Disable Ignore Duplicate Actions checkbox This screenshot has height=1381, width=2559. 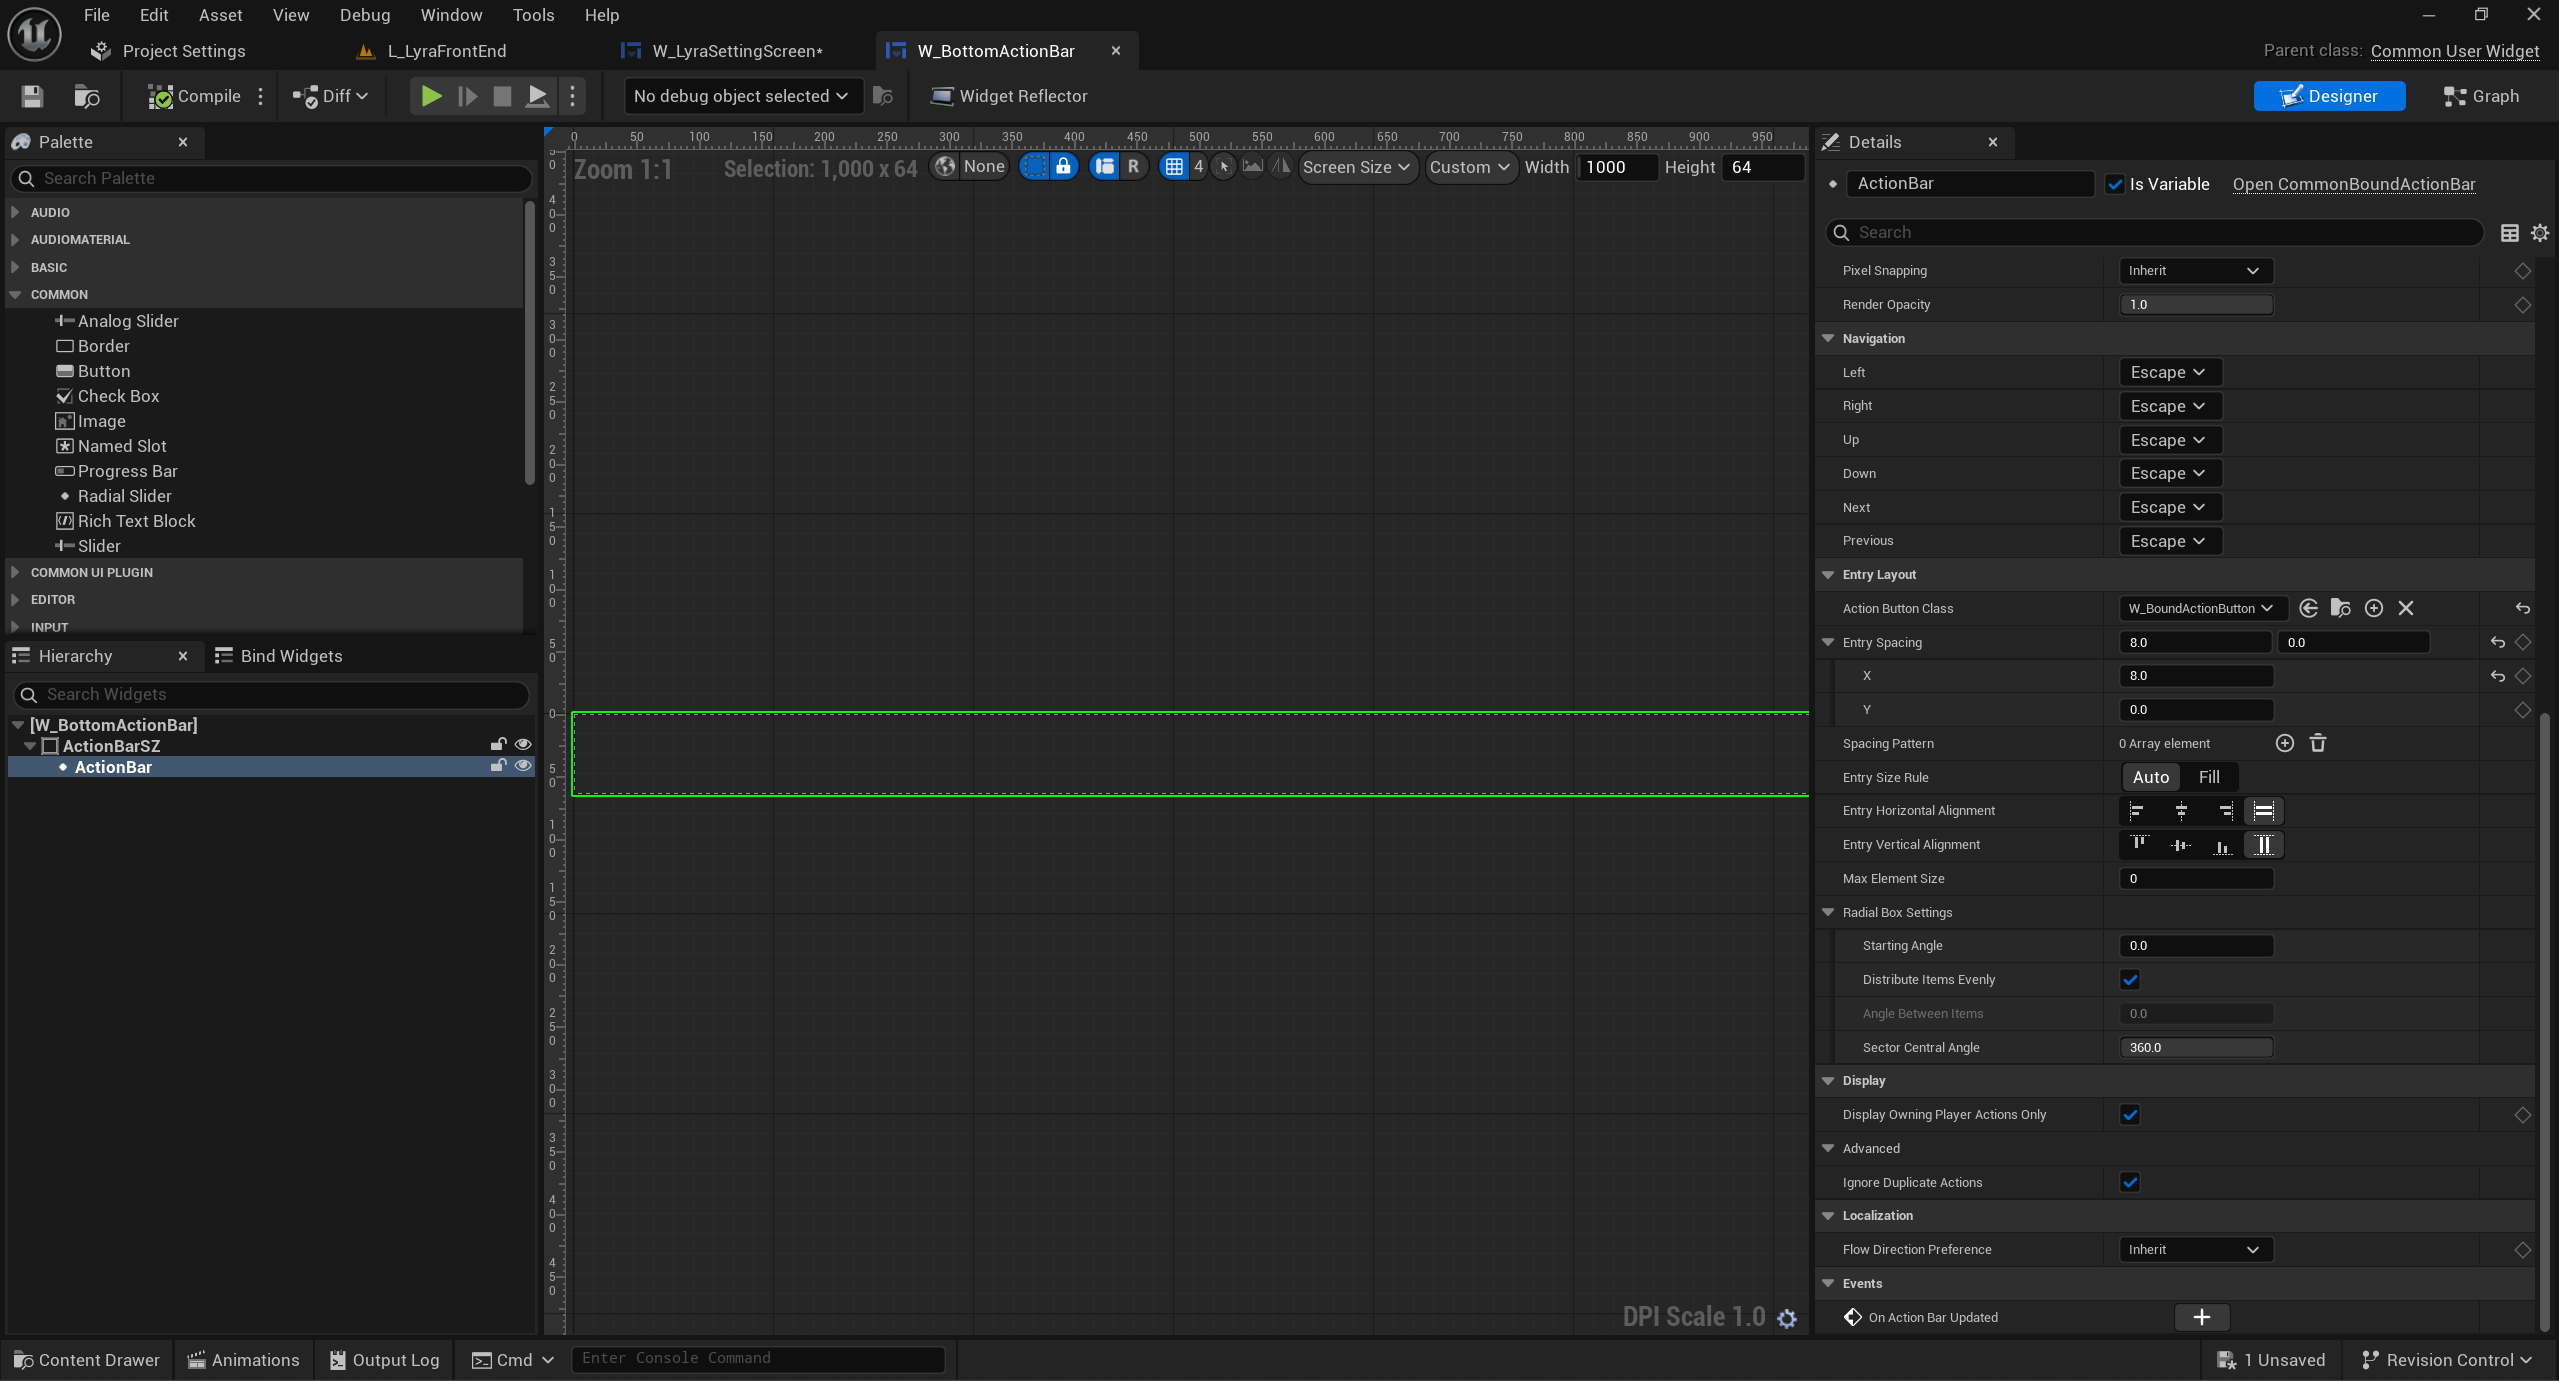2130,1182
